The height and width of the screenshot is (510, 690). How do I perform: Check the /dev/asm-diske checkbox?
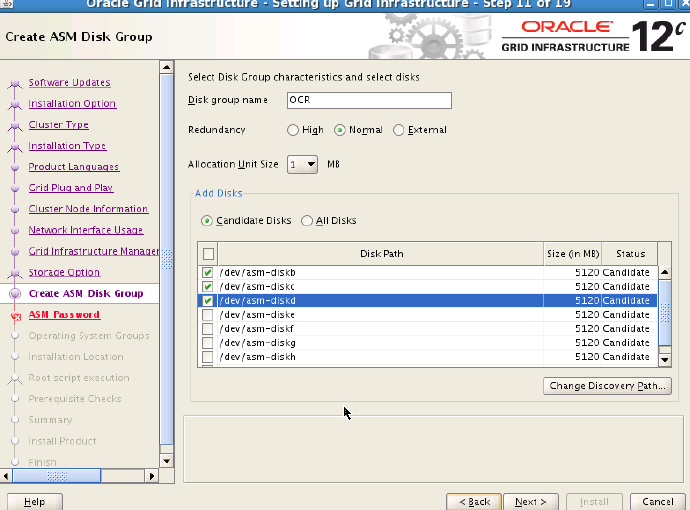(207, 315)
